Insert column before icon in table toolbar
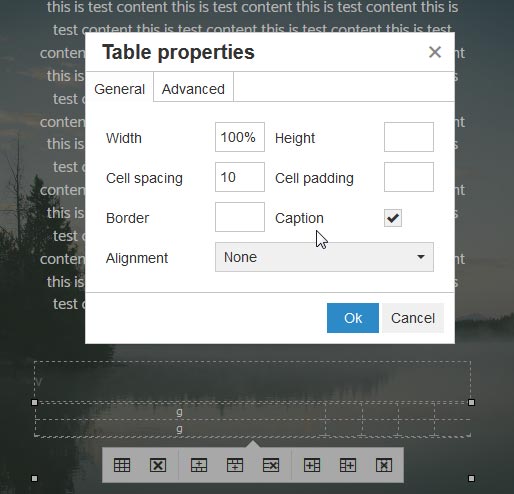This screenshot has width=514, height=494. tap(312, 465)
